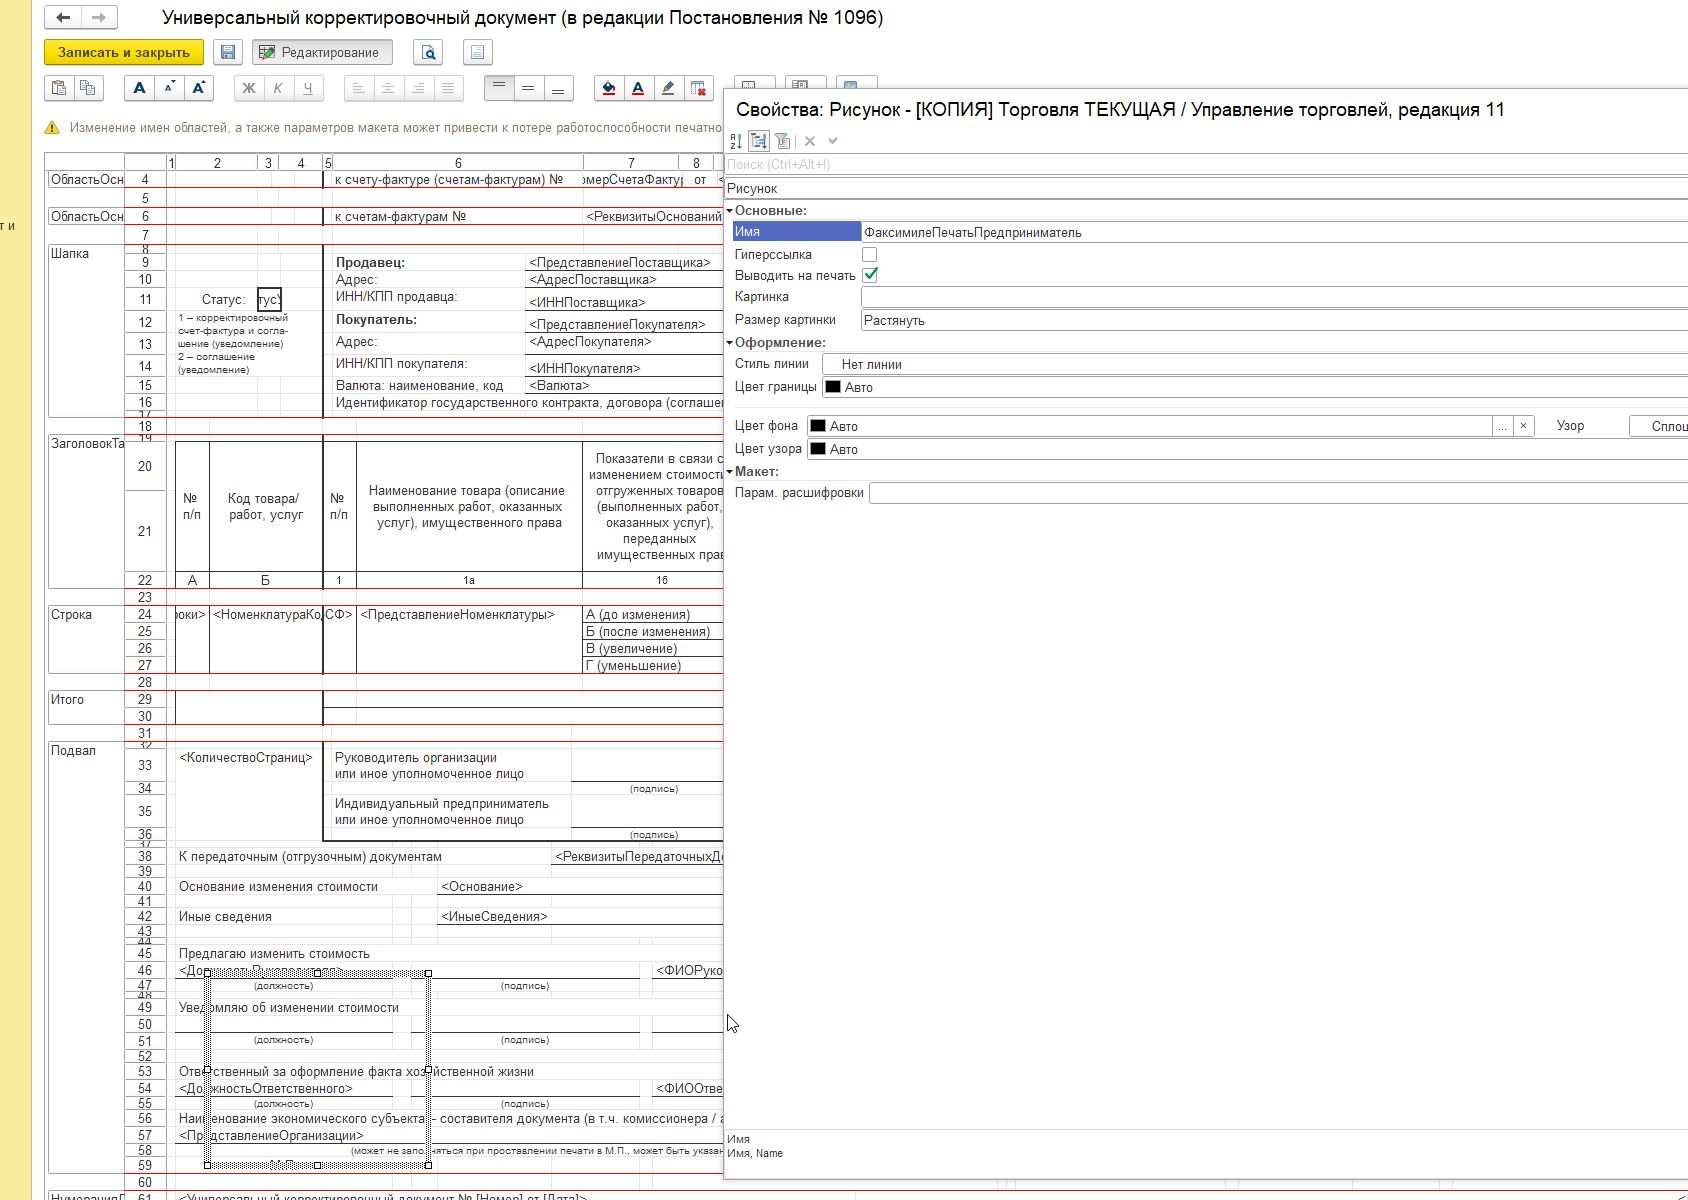Align text left
Screen dimensions: 1688x1200
pyautogui.click(x=359, y=88)
